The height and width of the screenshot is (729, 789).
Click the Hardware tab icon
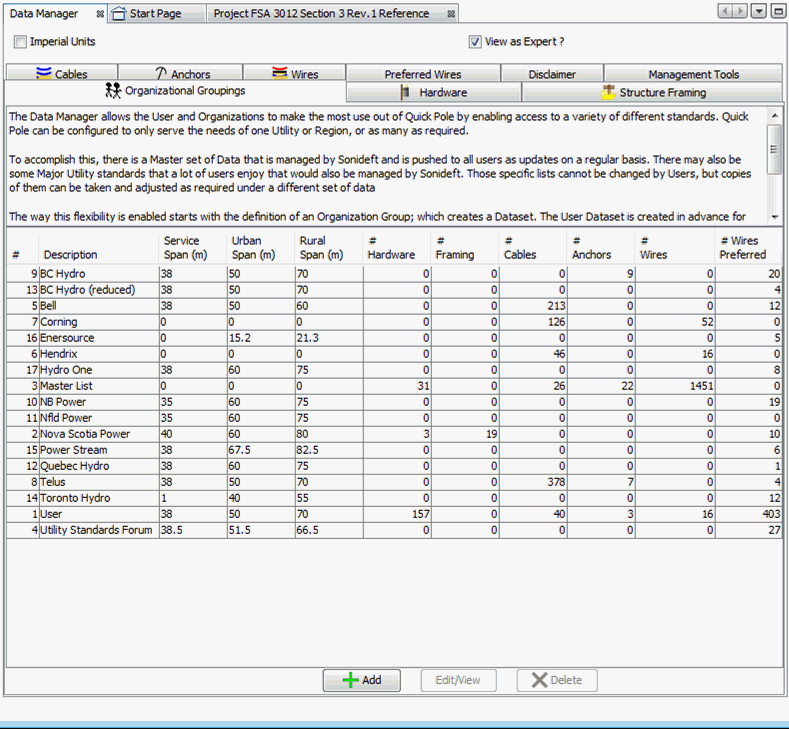click(404, 93)
